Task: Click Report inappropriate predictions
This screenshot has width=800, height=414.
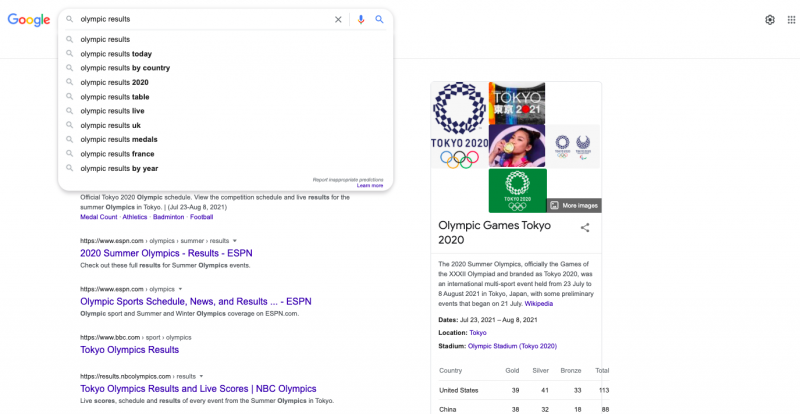Action: [x=348, y=180]
